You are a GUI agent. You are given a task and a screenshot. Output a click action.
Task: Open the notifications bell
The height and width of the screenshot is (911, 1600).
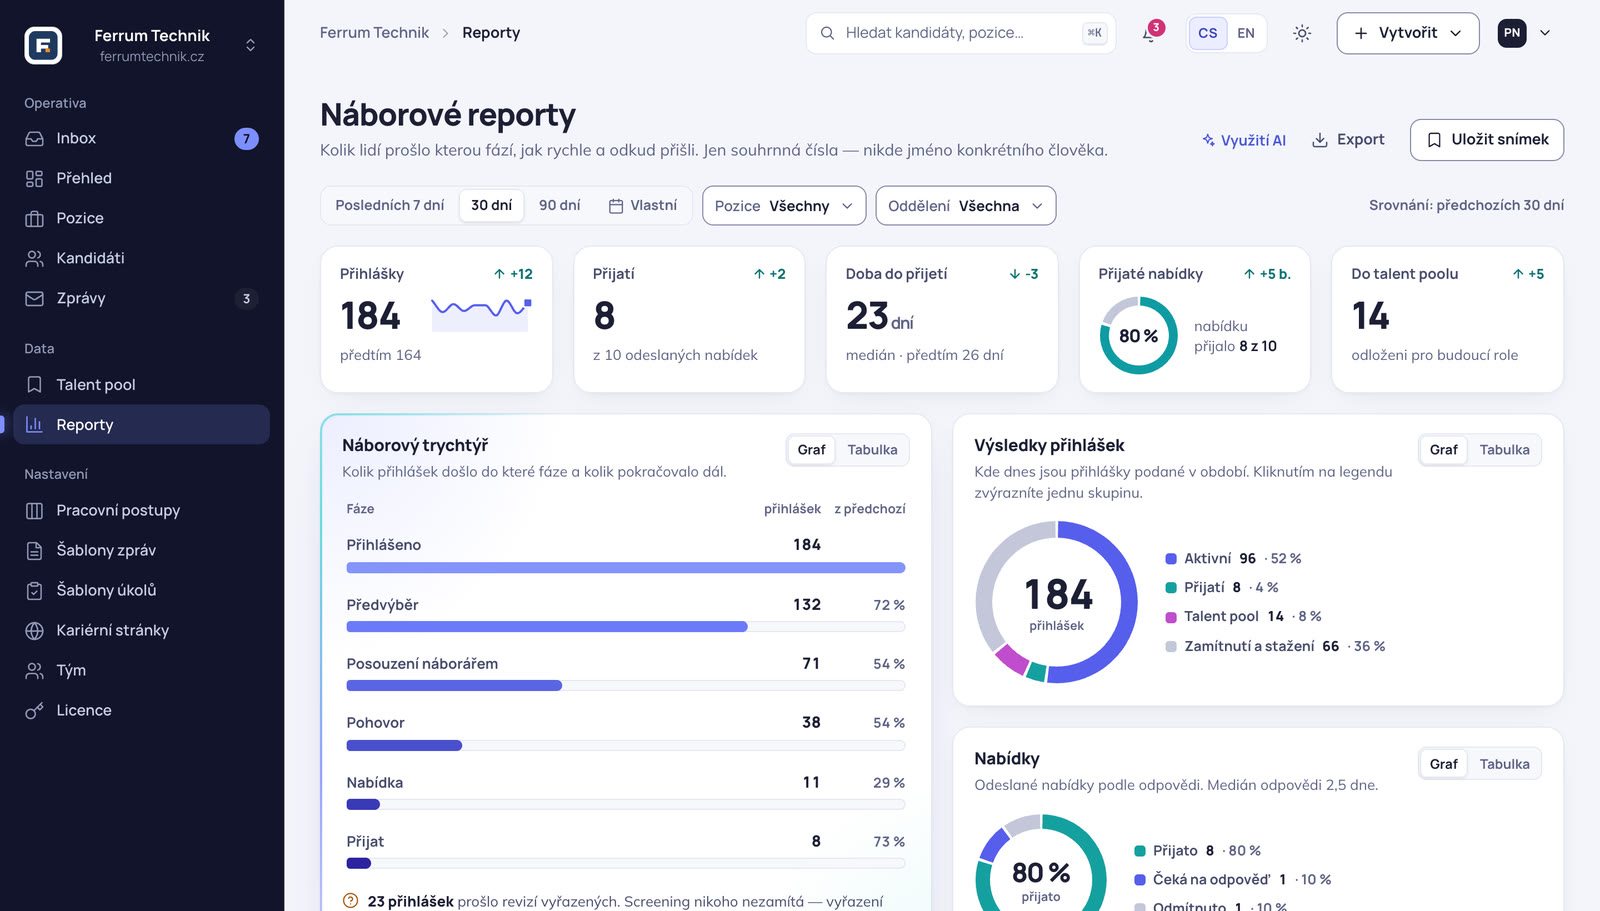pos(1151,33)
